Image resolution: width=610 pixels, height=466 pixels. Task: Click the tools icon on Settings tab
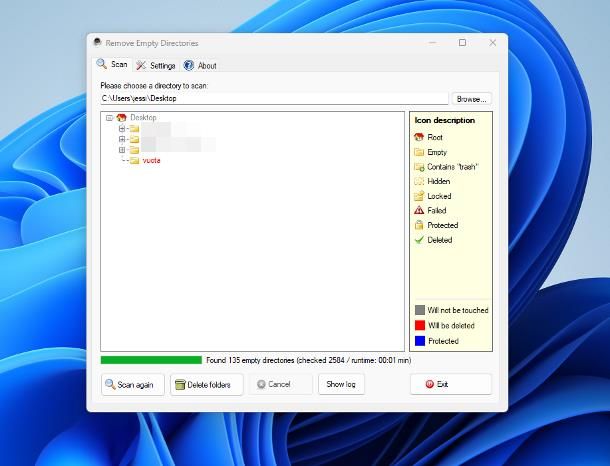coord(141,65)
